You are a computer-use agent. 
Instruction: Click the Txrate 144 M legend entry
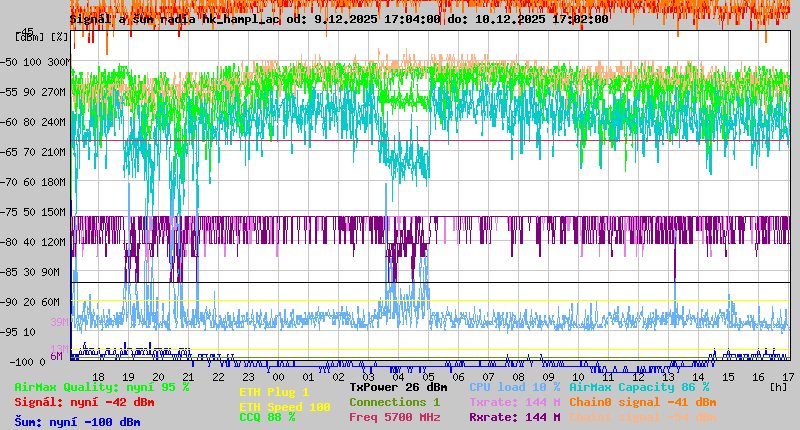tap(514, 402)
